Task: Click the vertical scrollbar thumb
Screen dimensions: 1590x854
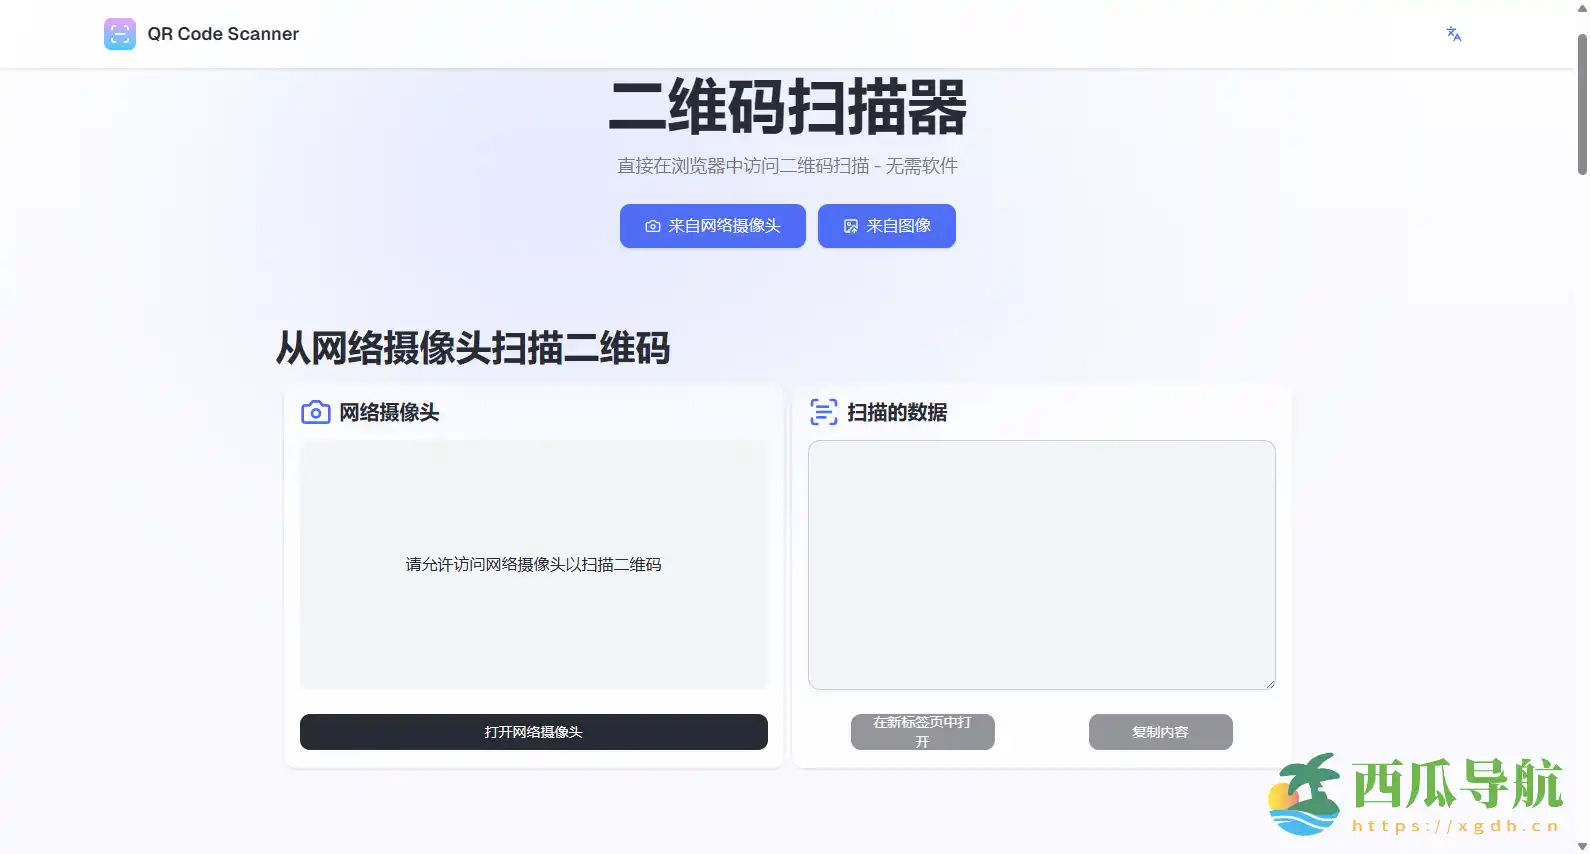Action: pyautogui.click(x=1581, y=105)
